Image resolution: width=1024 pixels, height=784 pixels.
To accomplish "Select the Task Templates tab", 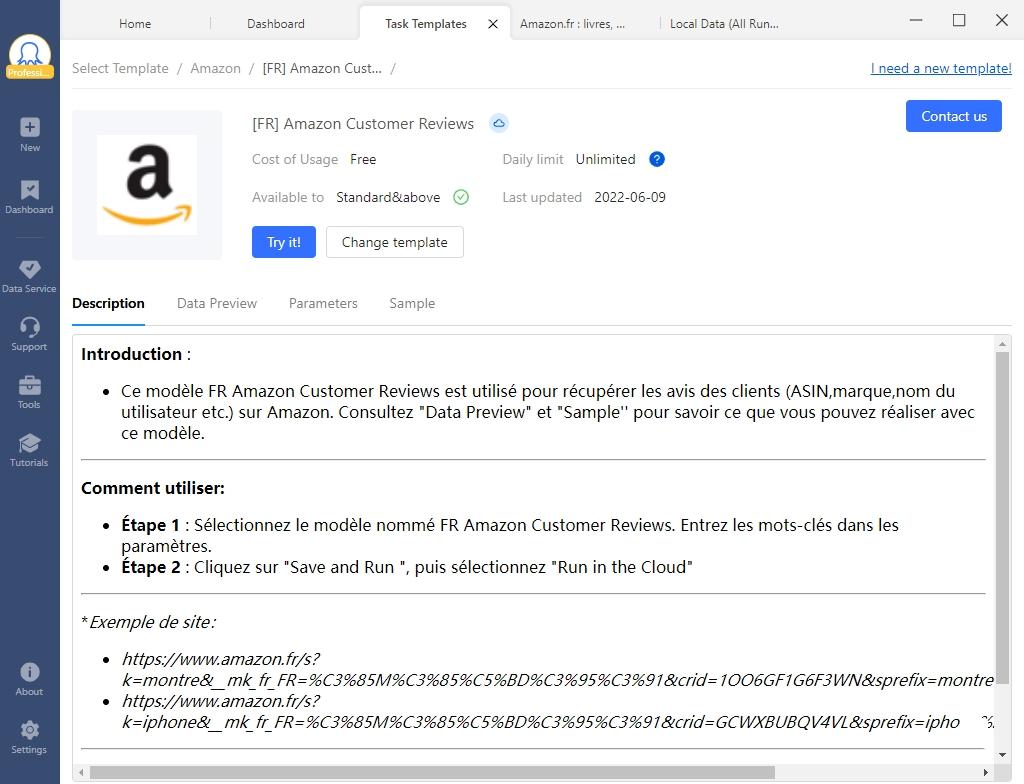I will 426,24.
